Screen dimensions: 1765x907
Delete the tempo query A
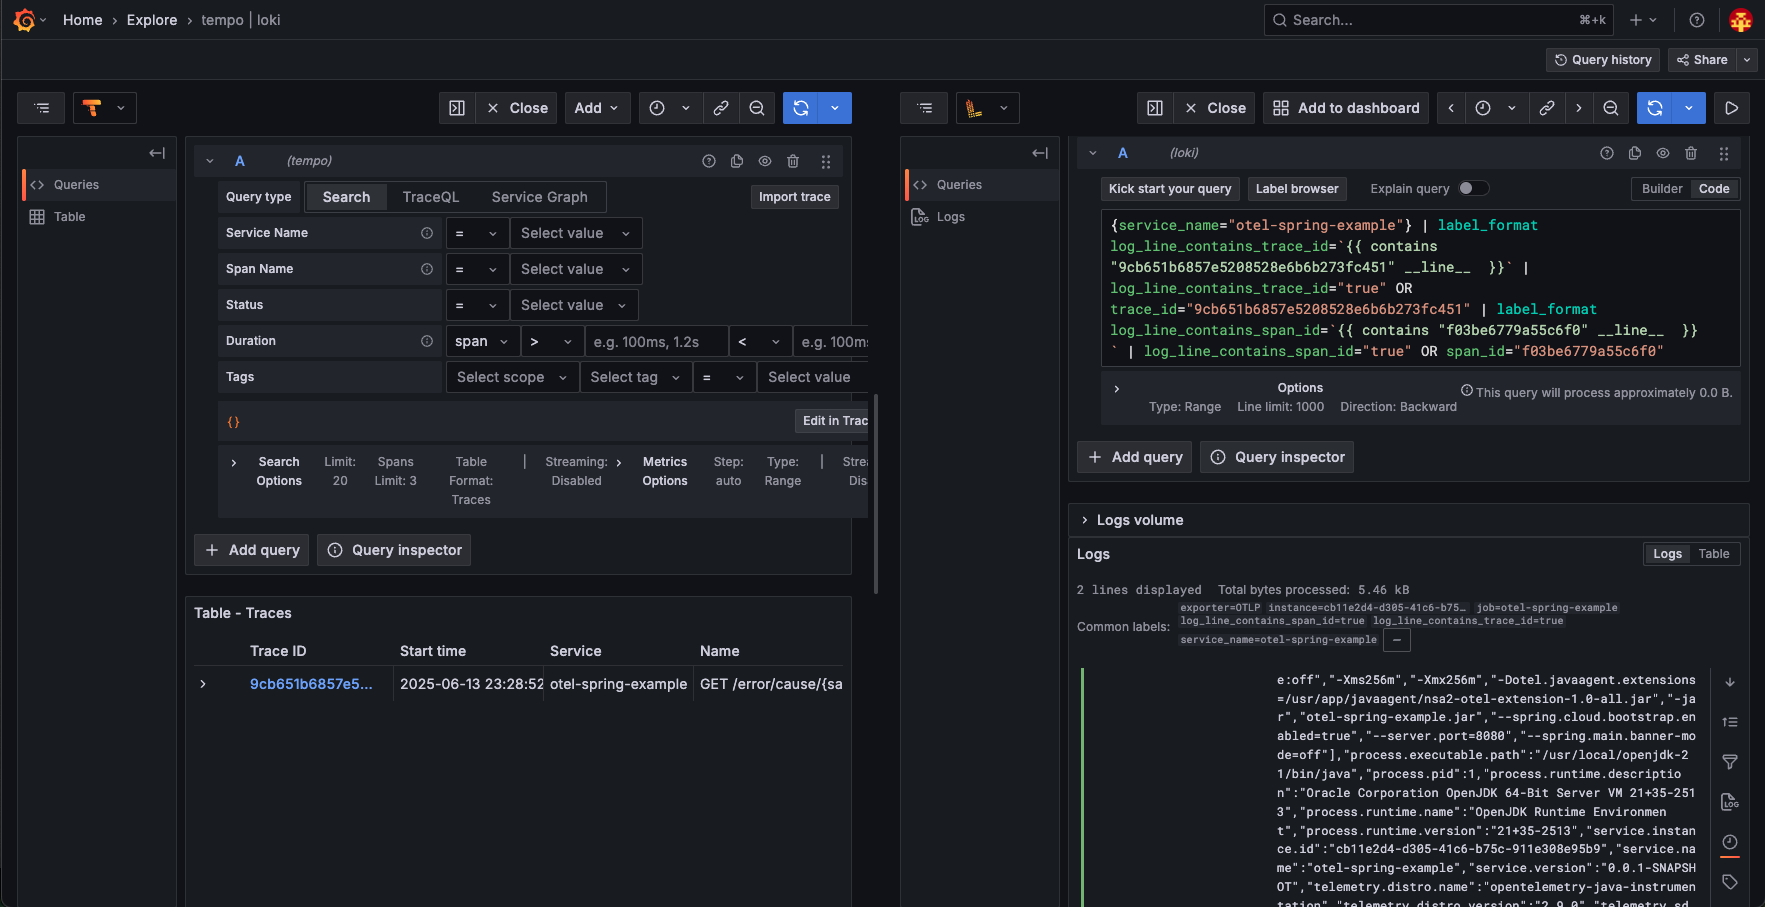[x=793, y=161]
